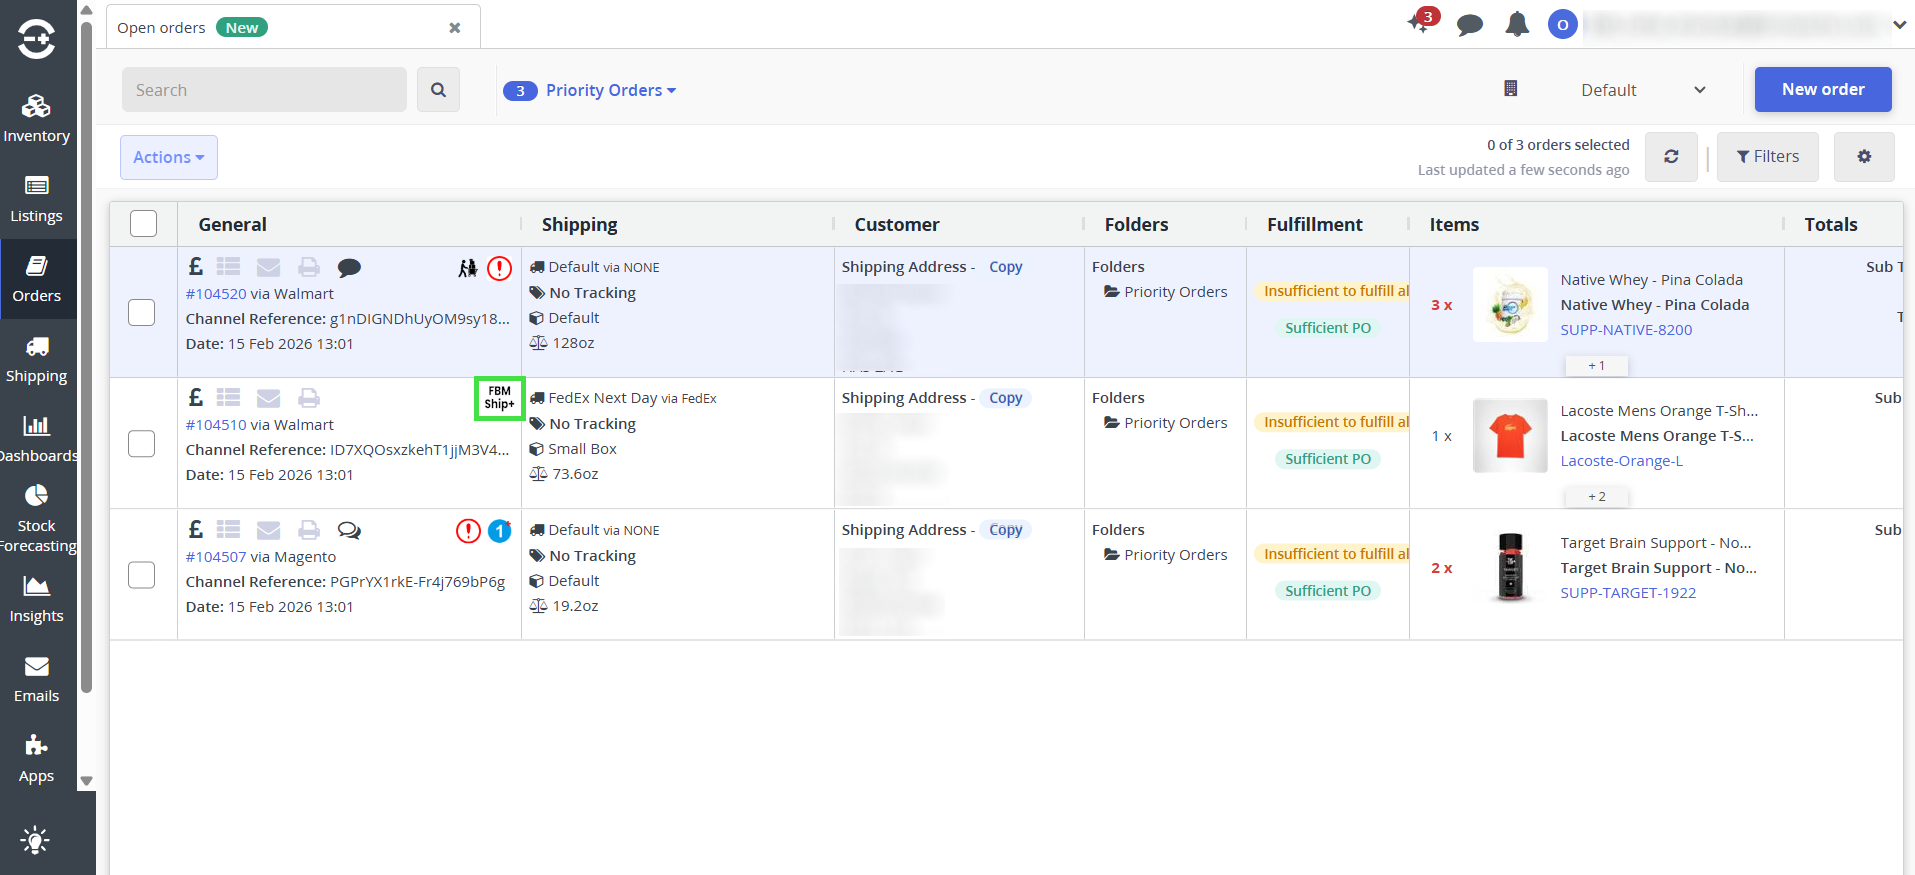Open the notifications bell
This screenshot has height=875, width=1915.
coord(1517,24)
